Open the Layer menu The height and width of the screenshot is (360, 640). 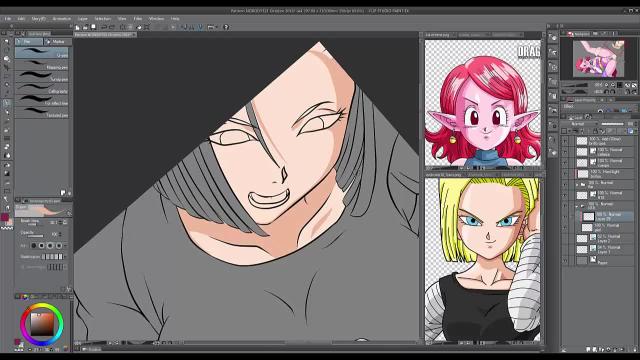click(x=83, y=19)
